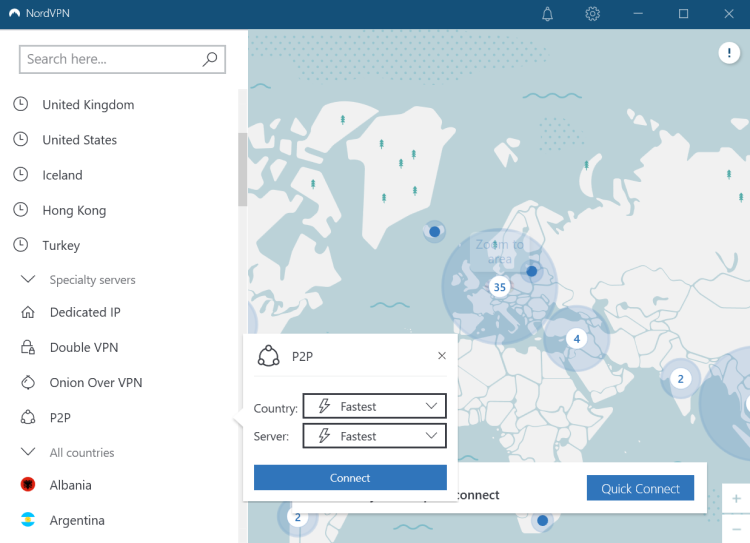
Task: Focus the Search here input field
Action: tap(110, 59)
